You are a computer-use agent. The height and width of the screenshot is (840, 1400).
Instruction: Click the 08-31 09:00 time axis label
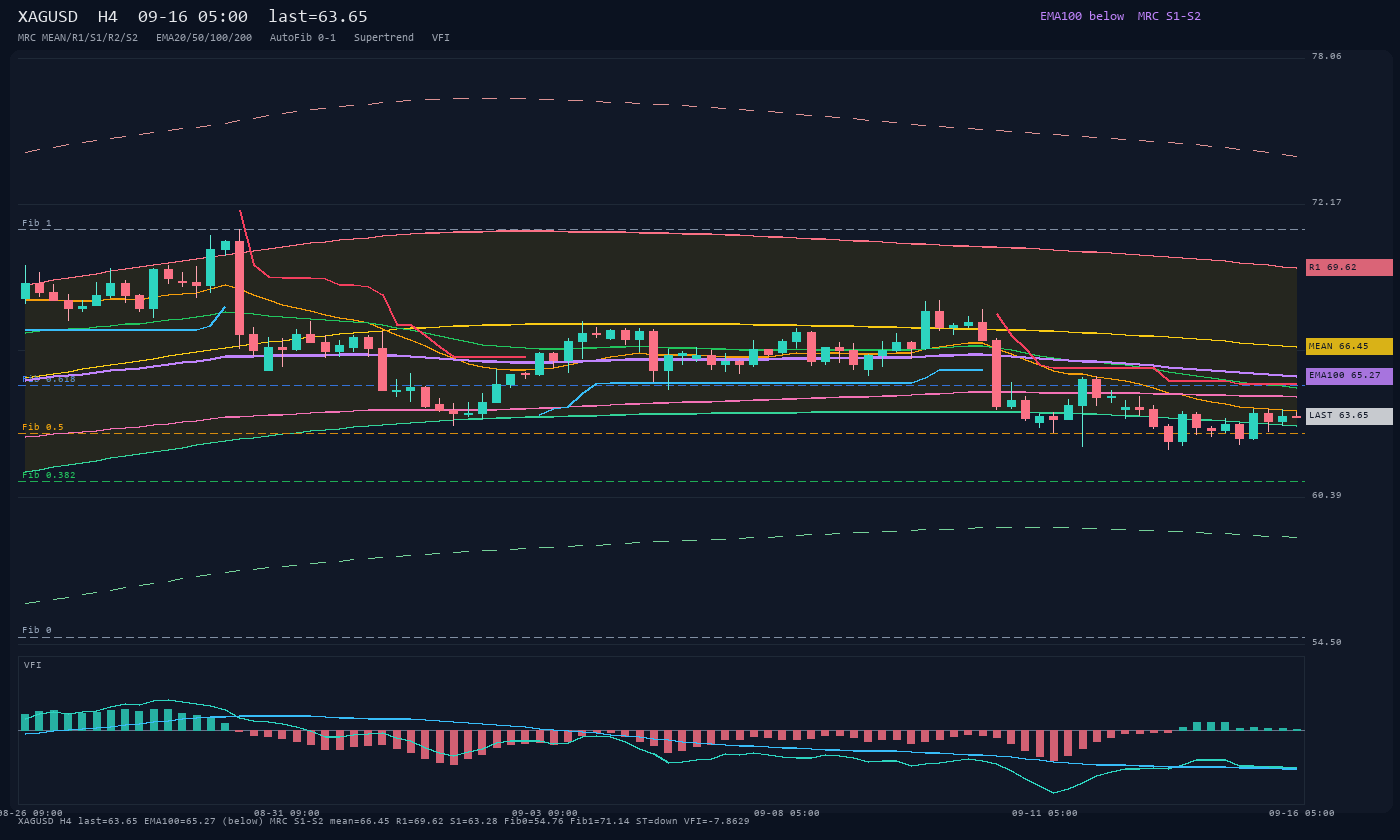[x=287, y=813]
